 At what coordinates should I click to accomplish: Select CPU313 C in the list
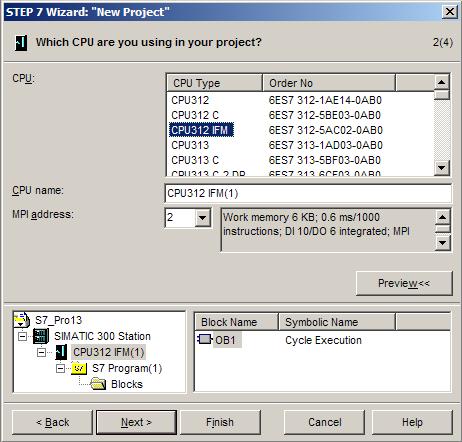tap(195, 160)
